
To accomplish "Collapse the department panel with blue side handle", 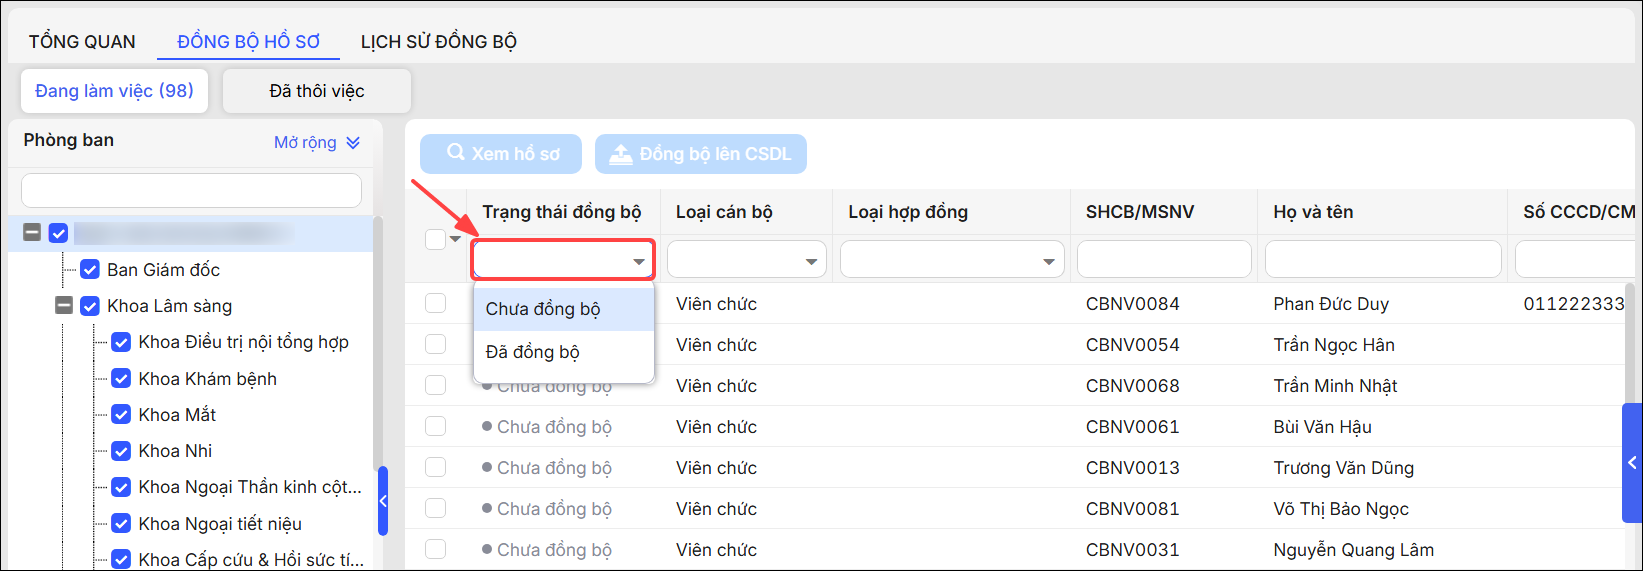I will coord(383,501).
